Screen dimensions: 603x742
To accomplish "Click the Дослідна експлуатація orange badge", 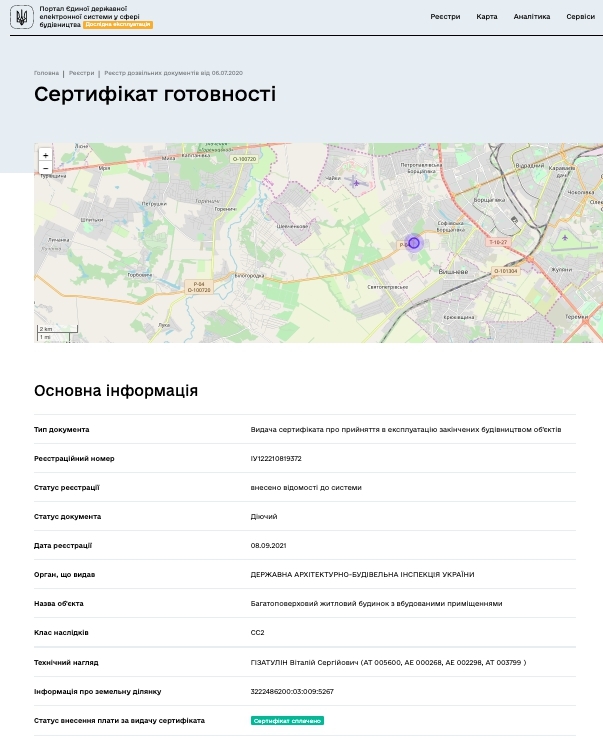I will coord(118,25).
